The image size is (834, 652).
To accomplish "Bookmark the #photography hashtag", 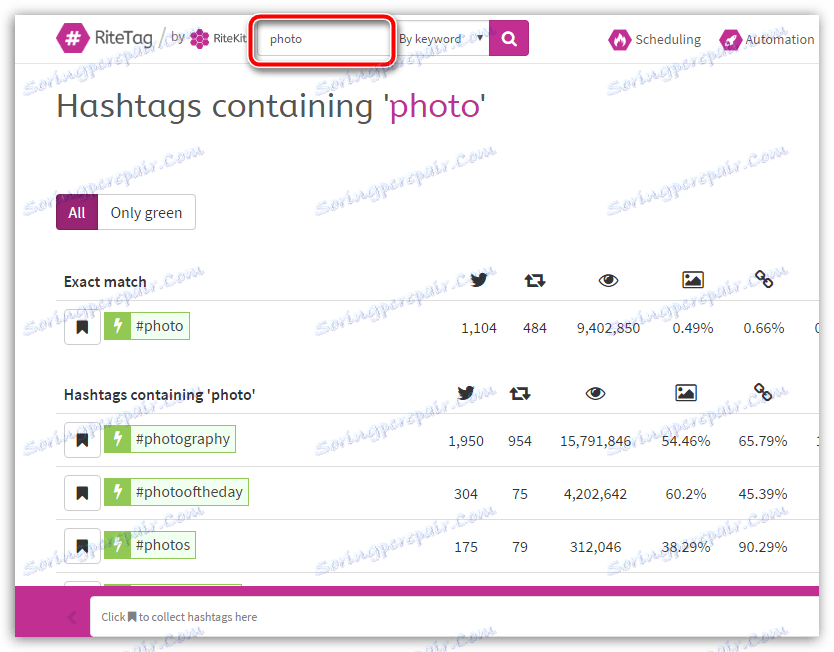I will 82,440.
